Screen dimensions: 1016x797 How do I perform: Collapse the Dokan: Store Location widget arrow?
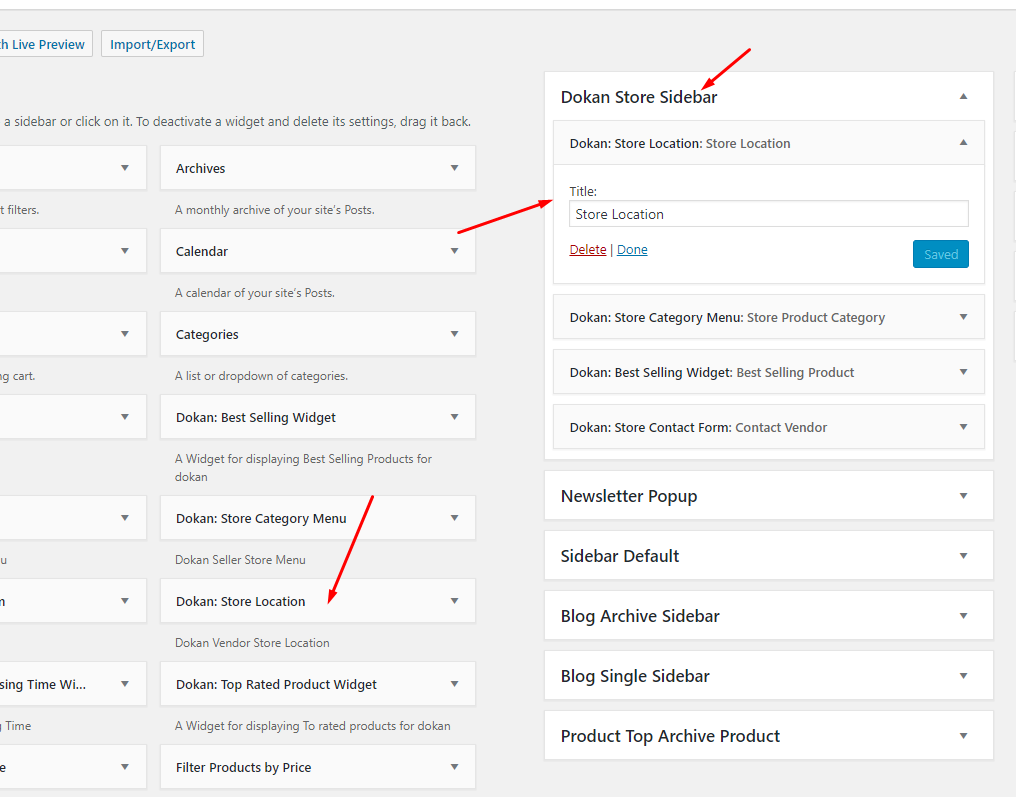[964, 143]
